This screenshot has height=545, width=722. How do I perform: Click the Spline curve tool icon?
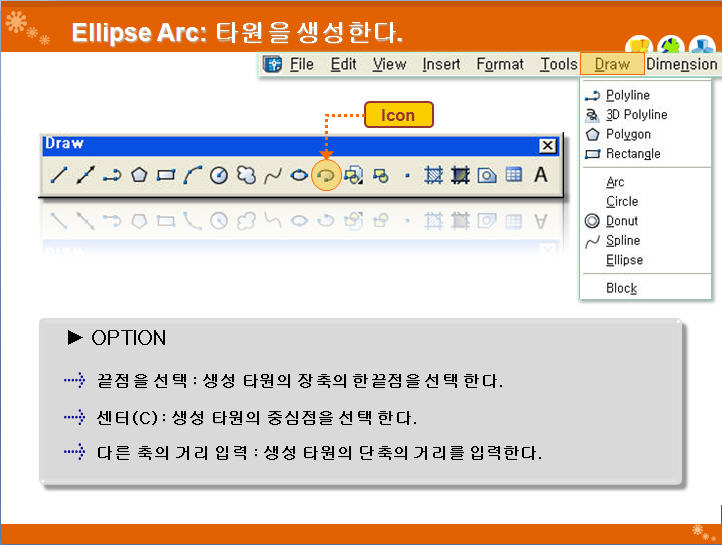pos(272,175)
